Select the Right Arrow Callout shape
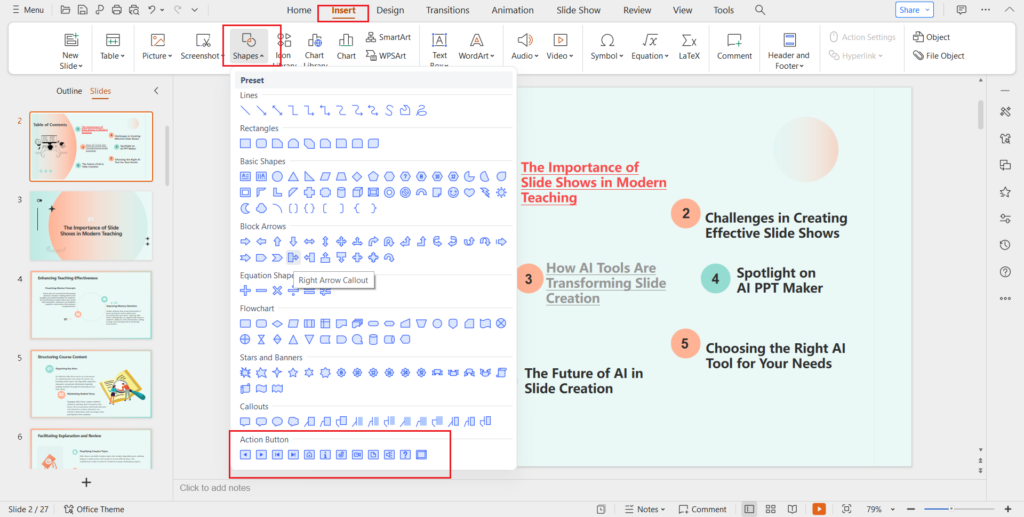1024x517 pixels. pos(293,258)
